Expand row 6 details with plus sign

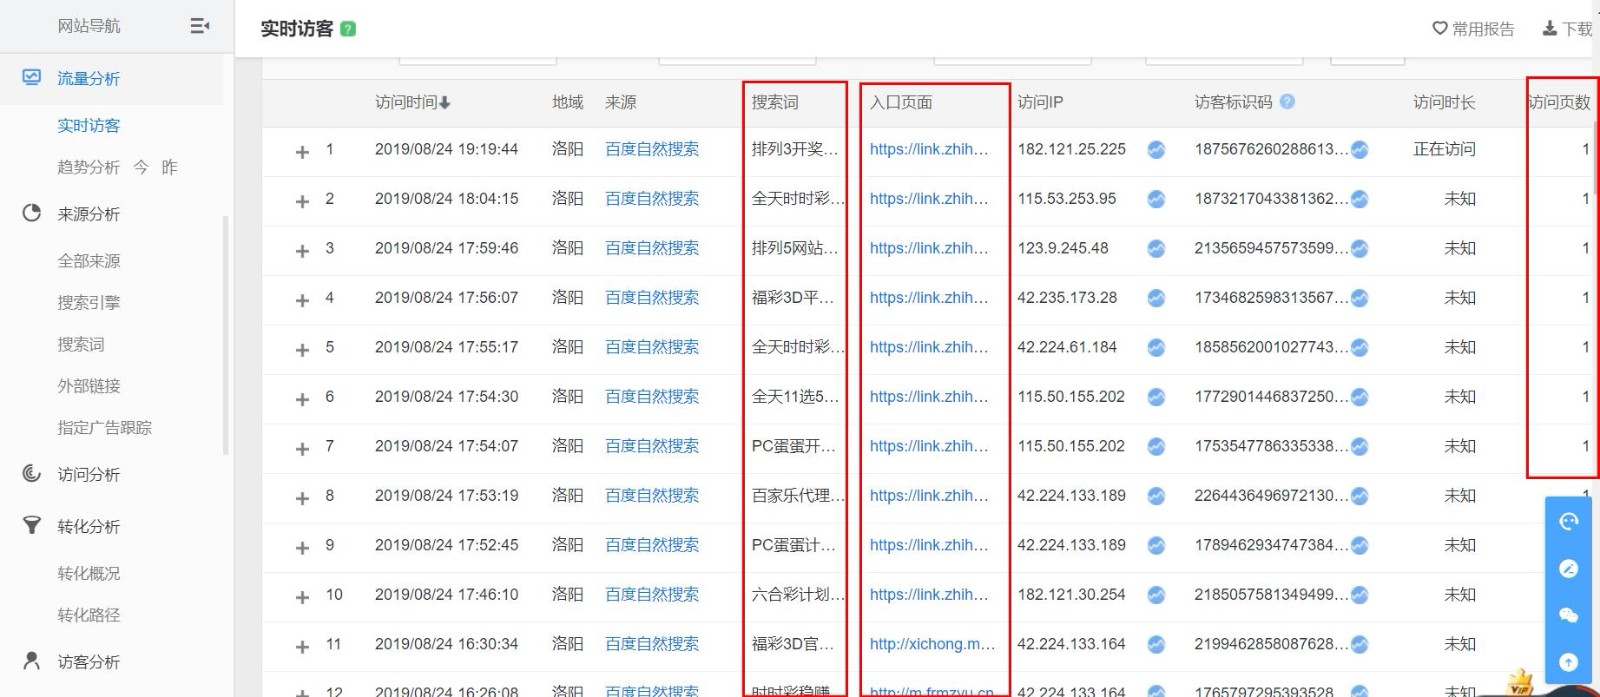pos(302,399)
